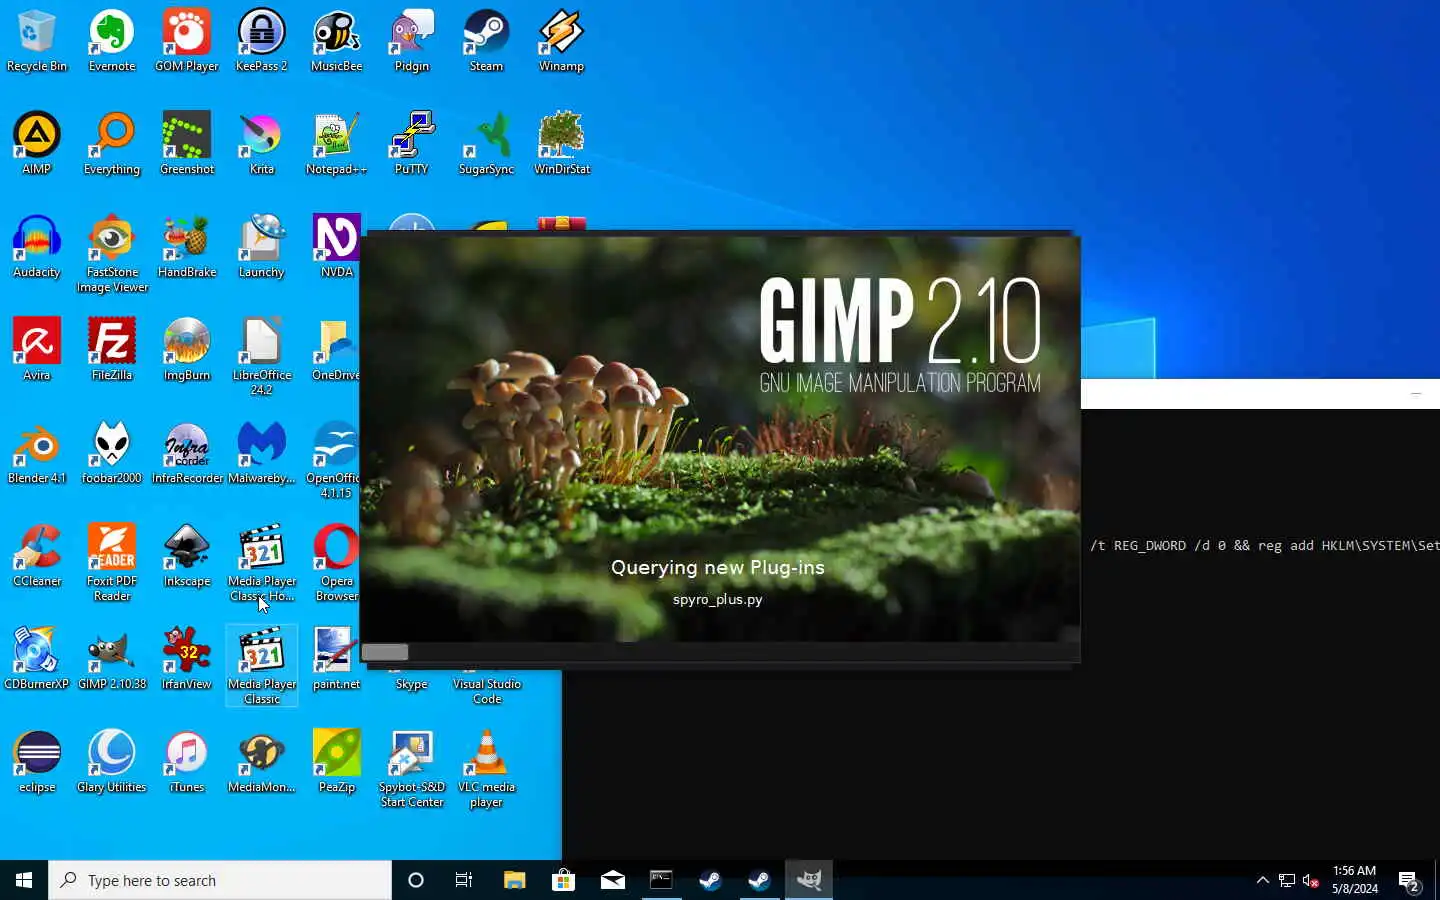
Task: Select the FastStone Image Viewer shortcut
Action: click(112, 254)
